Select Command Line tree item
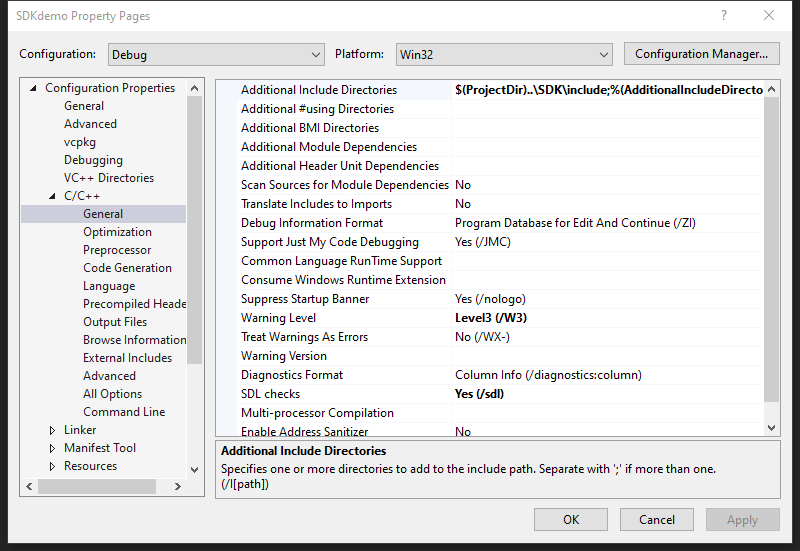This screenshot has width=800, height=551. pyautogui.click(x=124, y=412)
